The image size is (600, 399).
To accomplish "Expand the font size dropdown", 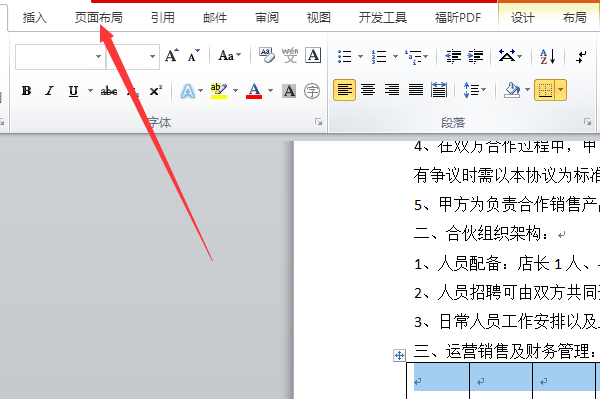I will click(x=152, y=57).
